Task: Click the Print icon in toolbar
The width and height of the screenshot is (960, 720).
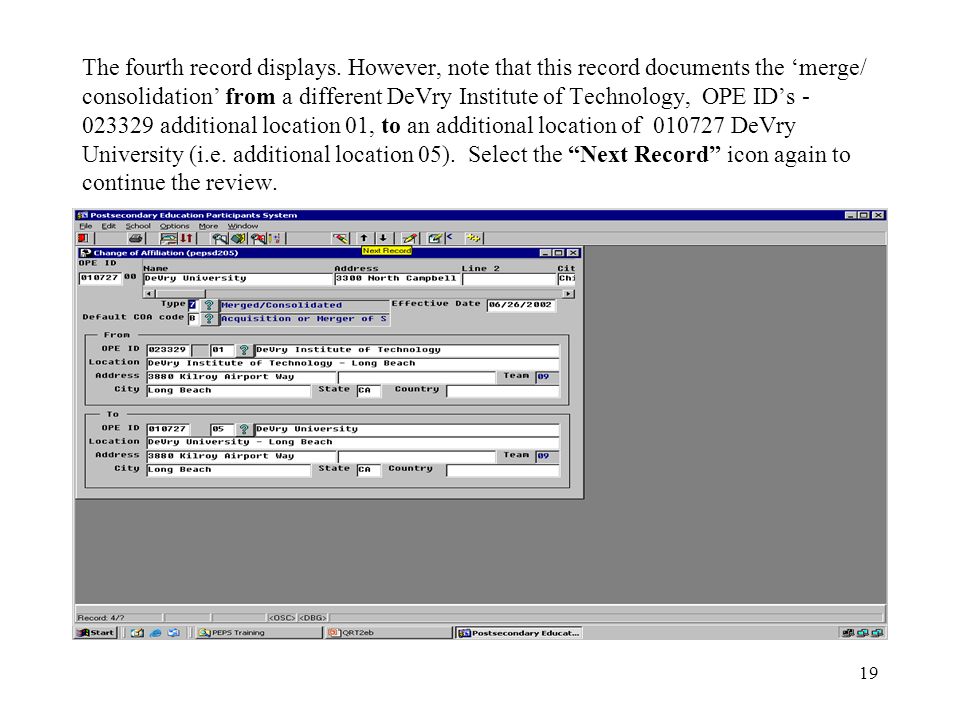Action: [135, 238]
